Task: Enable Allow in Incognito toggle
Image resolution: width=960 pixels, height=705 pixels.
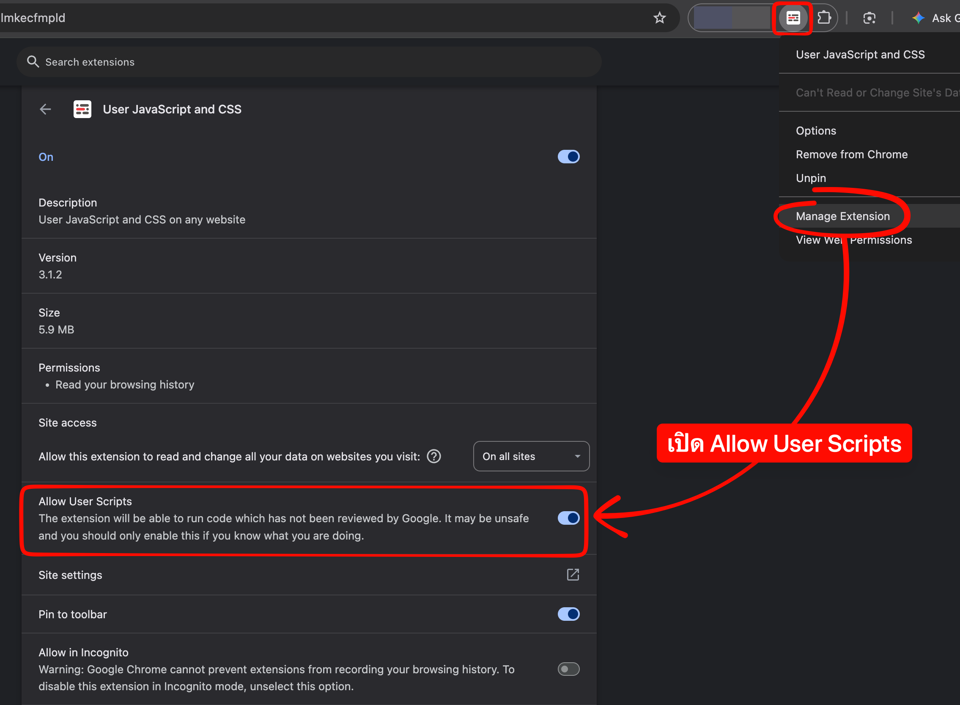Action: (x=568, y=669)
